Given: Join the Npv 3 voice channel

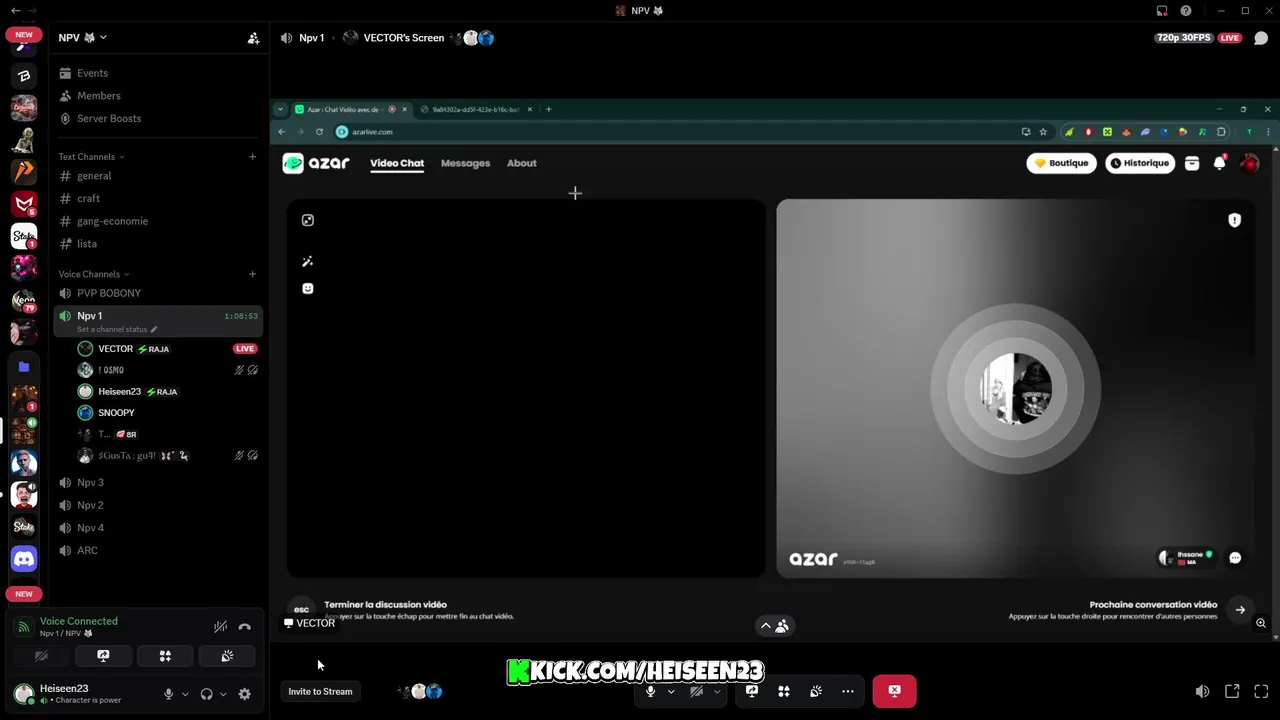Looking at the screenshot, I should point(158,482).
